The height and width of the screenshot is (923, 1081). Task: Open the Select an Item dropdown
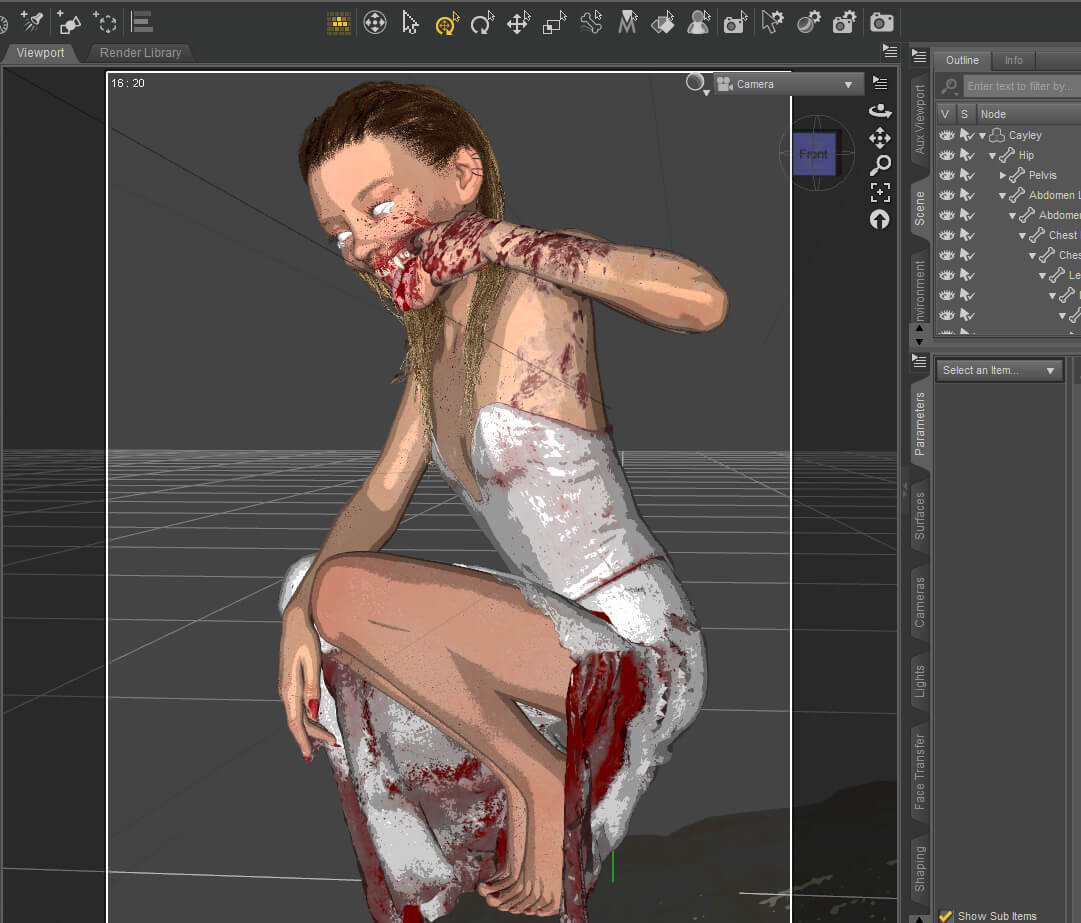(x=999, y=370)
